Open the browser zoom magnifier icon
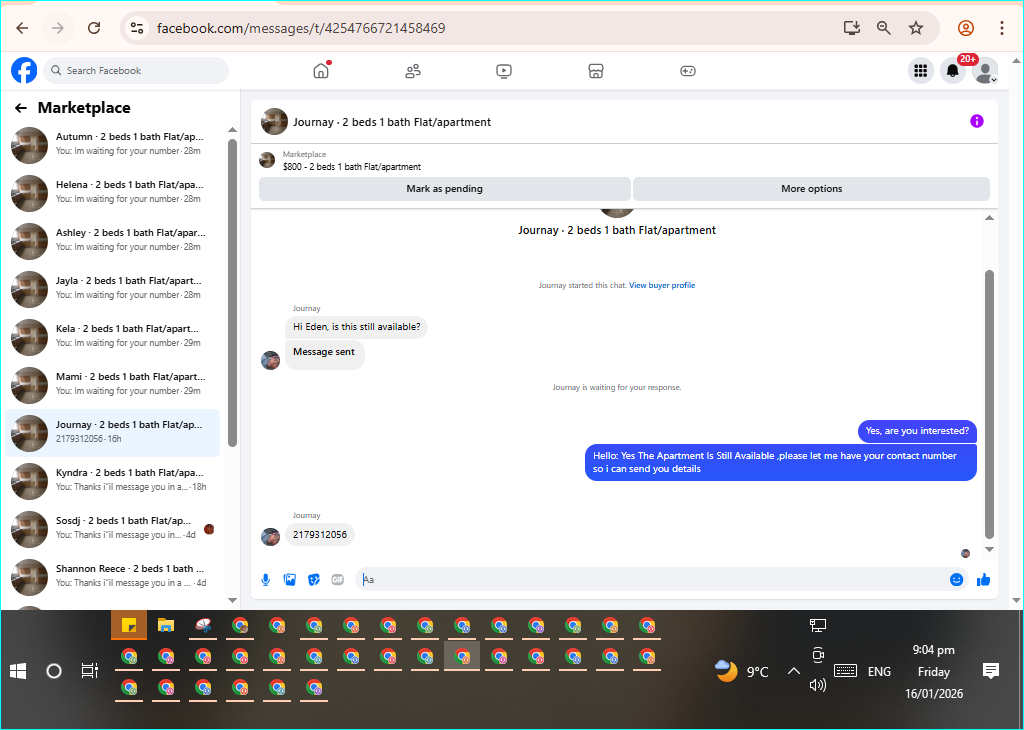Image resolution: width=1024 pixels, height=730 pixels. [x=884, y=28]
